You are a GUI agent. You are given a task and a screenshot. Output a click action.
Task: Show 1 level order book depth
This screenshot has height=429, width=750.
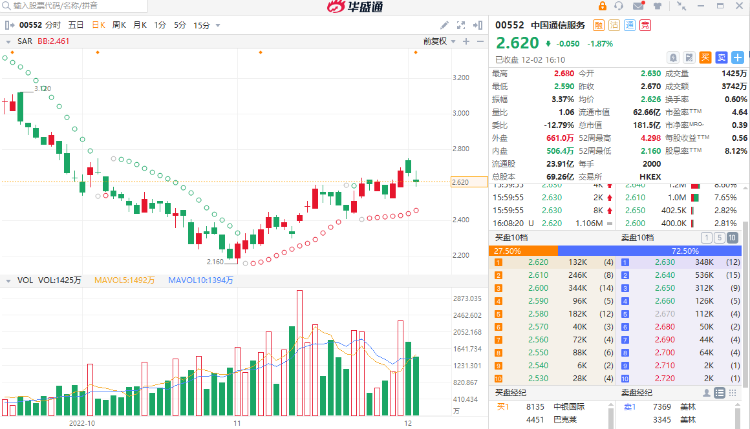(706, 238)
